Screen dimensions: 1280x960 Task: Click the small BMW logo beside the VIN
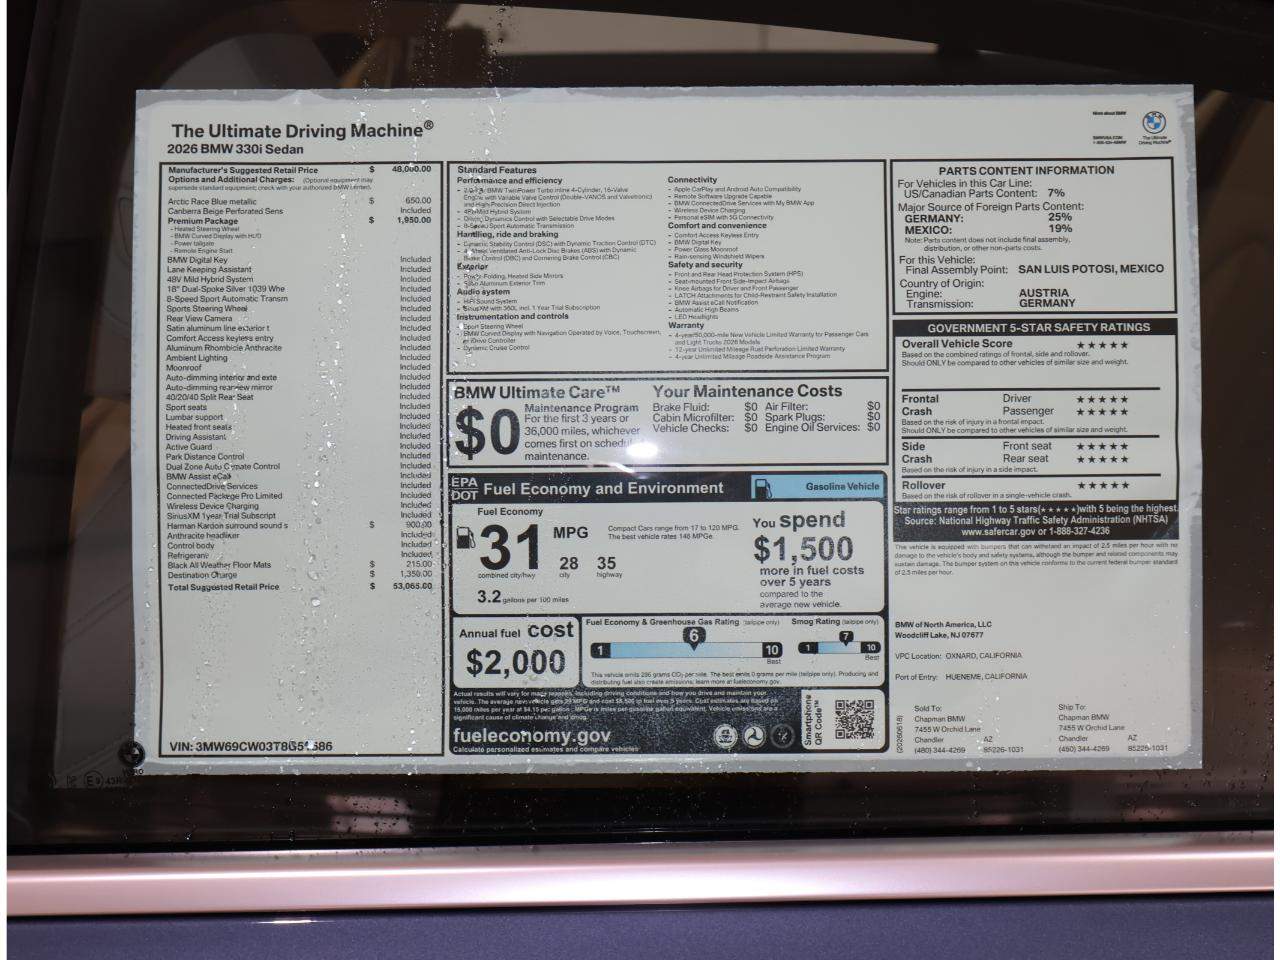click(x=132, y=752)
